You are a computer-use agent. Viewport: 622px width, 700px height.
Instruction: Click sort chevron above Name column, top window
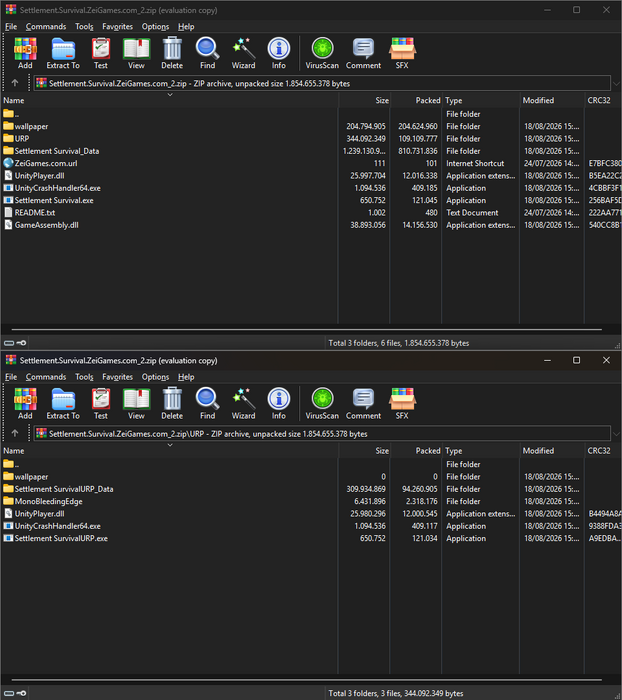click(x=170, y=95)
